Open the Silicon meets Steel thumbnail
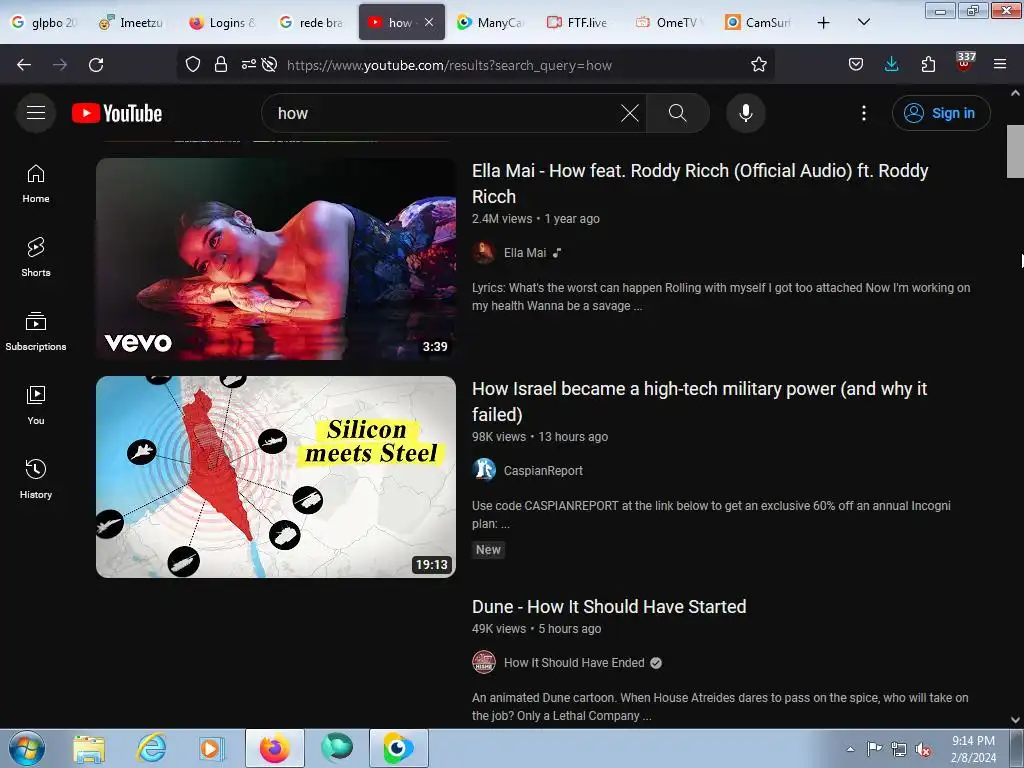This screenshot has width=1024, height=768. tap(276, 477)
